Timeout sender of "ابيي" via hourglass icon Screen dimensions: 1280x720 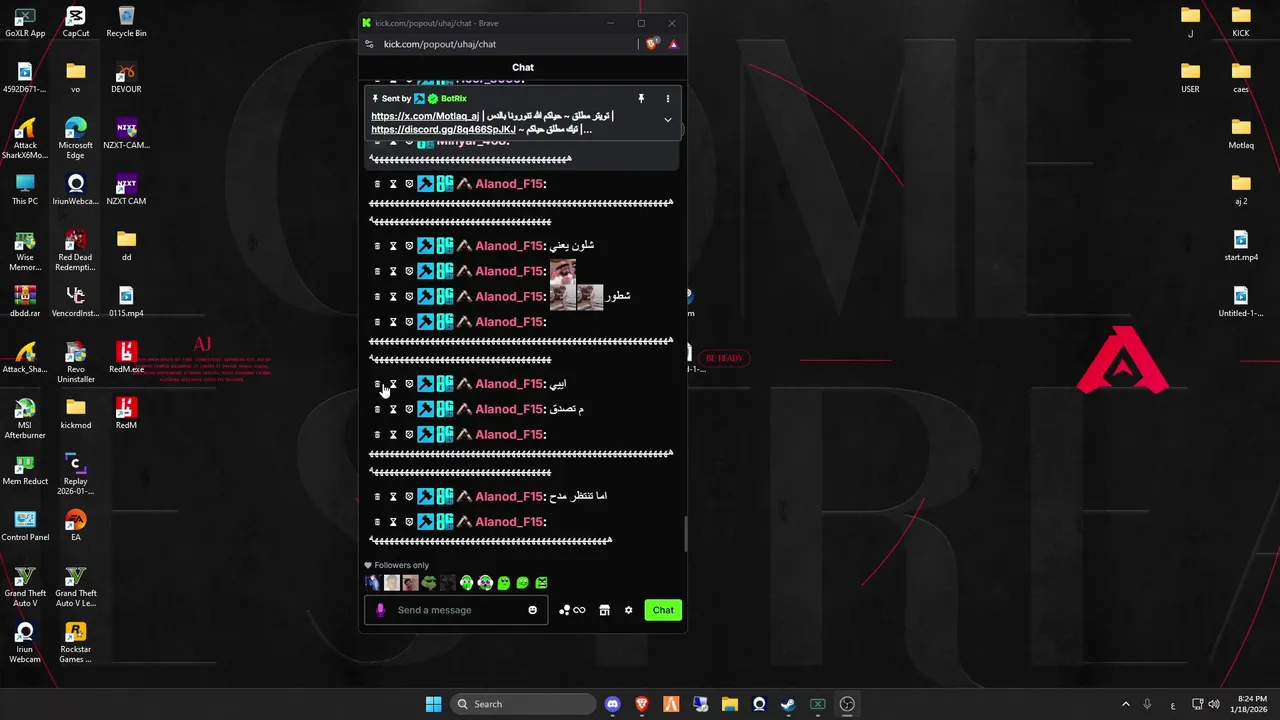(x=393, y=384)
